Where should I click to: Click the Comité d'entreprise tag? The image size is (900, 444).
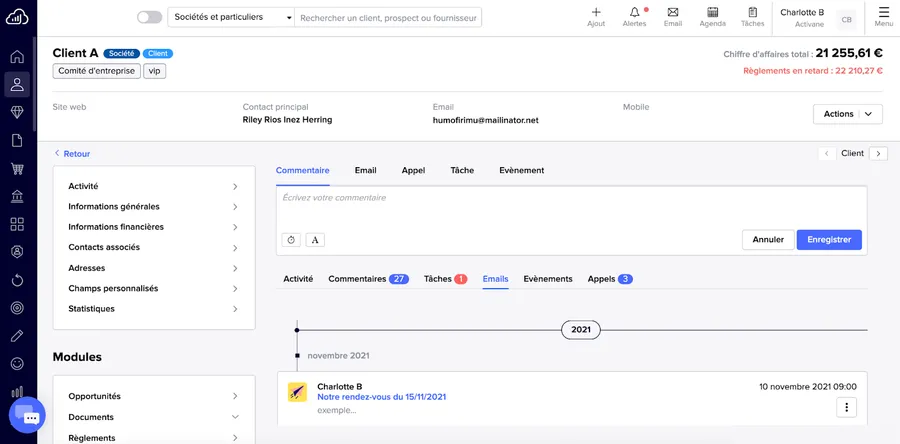(x=96, y=71)
